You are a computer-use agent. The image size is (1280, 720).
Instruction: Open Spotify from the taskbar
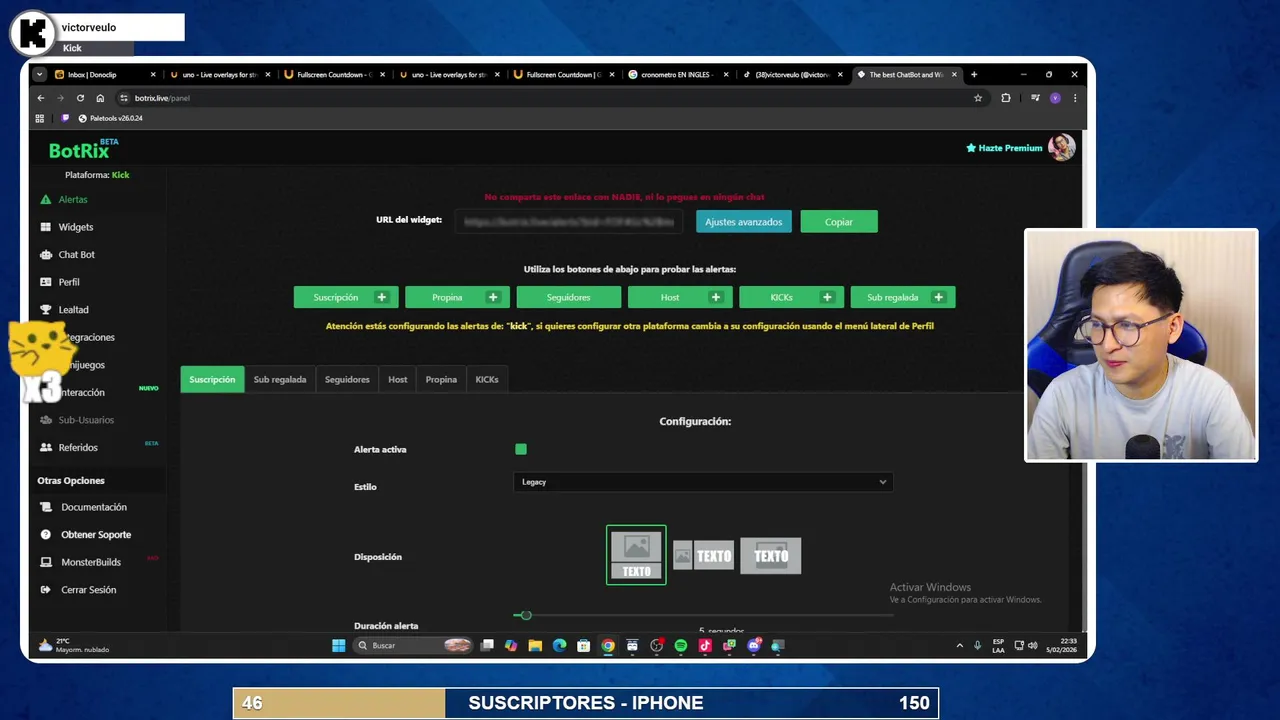tap(681, 646)
